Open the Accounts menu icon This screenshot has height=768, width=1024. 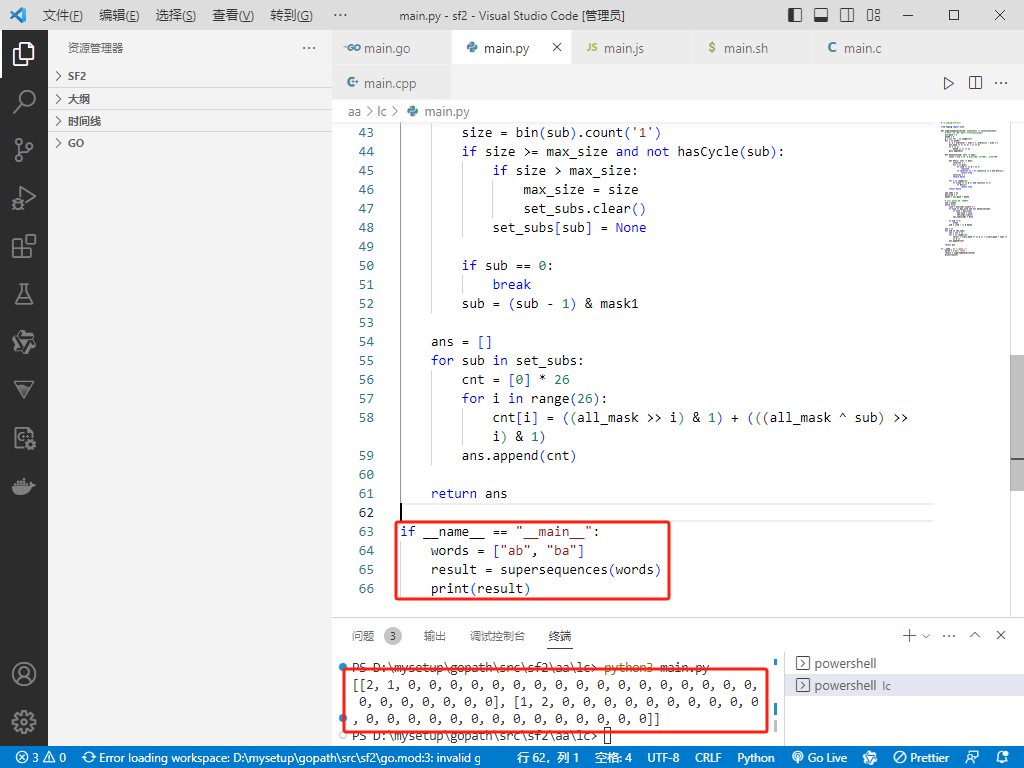click(x=24, y=674)
